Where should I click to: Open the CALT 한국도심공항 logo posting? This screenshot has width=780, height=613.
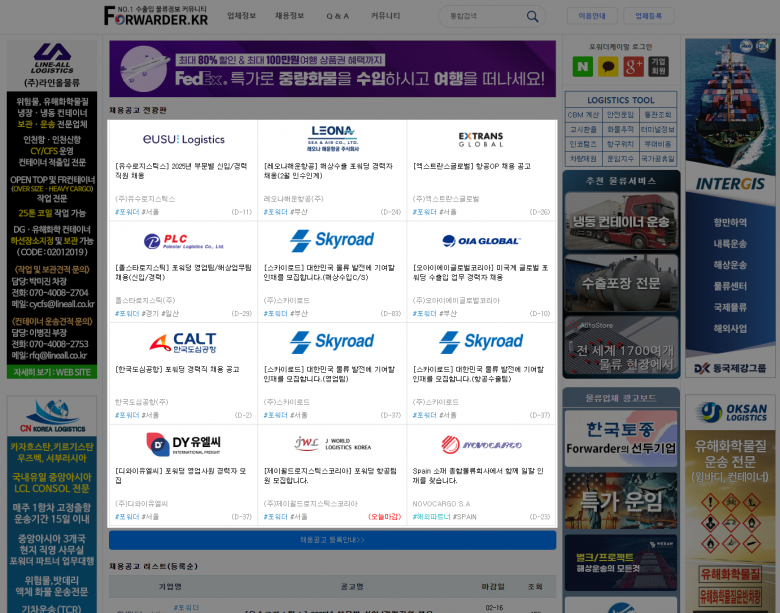coord(183,342)
